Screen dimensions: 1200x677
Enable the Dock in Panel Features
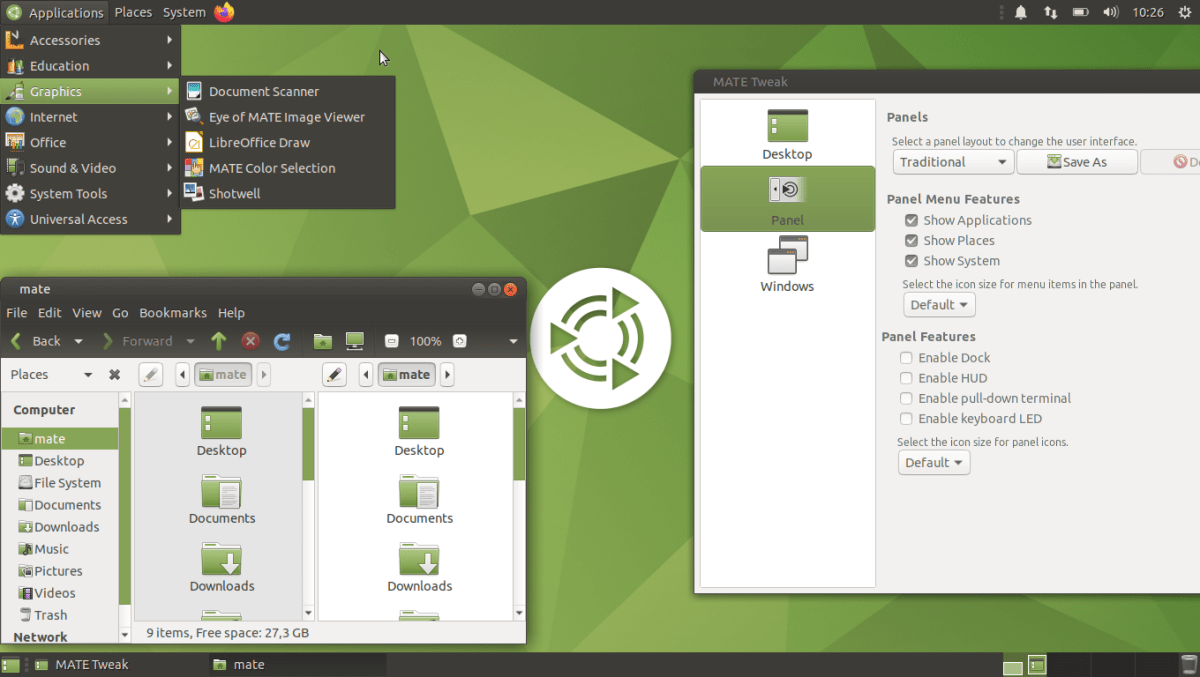tap(905, 357)
